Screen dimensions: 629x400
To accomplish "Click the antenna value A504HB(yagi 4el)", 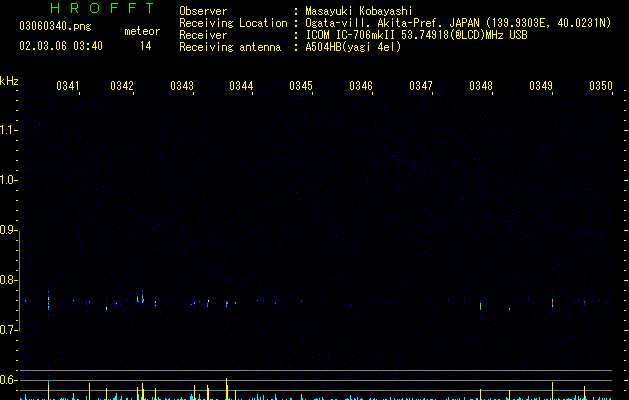I will pyautogui.click(x=353, y=47).
